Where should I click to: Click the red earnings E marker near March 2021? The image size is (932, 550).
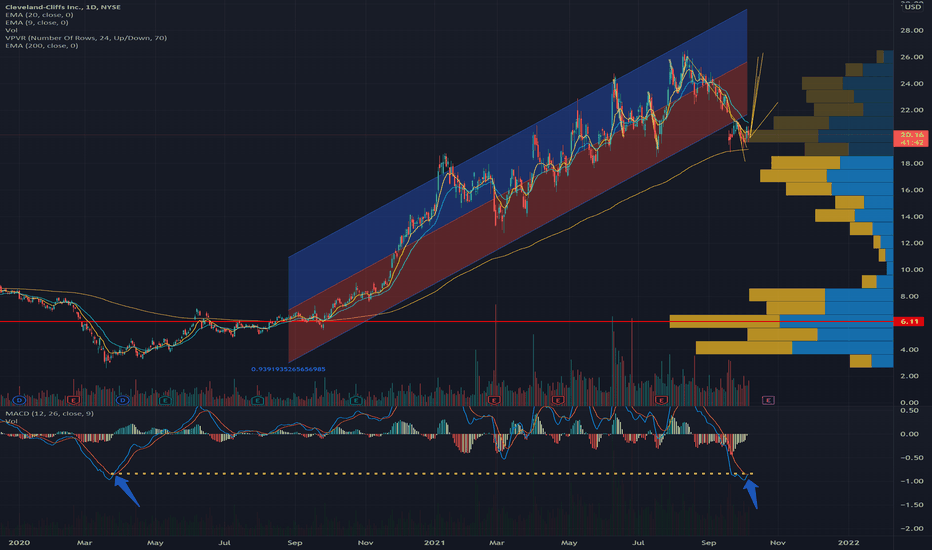click(494, 401)
